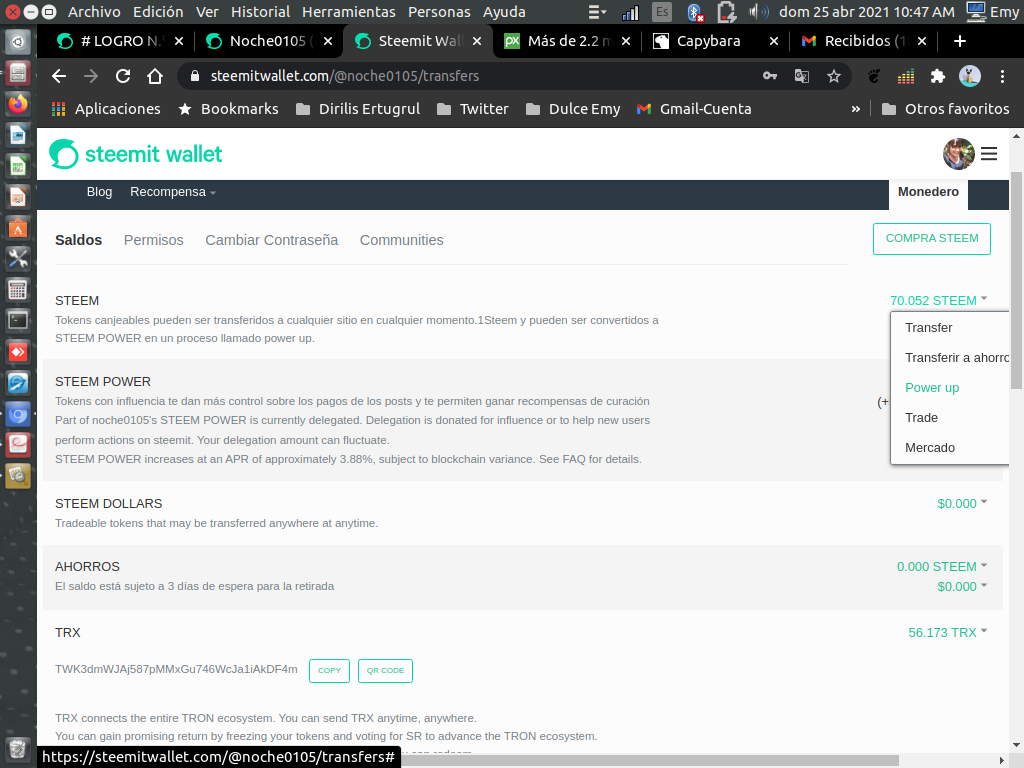
Task: Open the Cambiar Contraseña tab
Action: tap(272, 240)
